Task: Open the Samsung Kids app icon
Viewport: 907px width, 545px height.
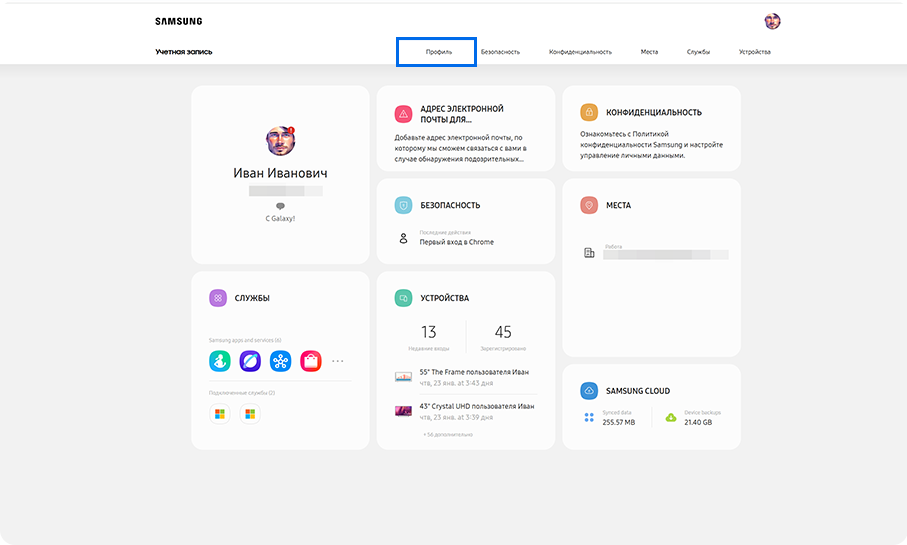Action: (x=220, y=361)
